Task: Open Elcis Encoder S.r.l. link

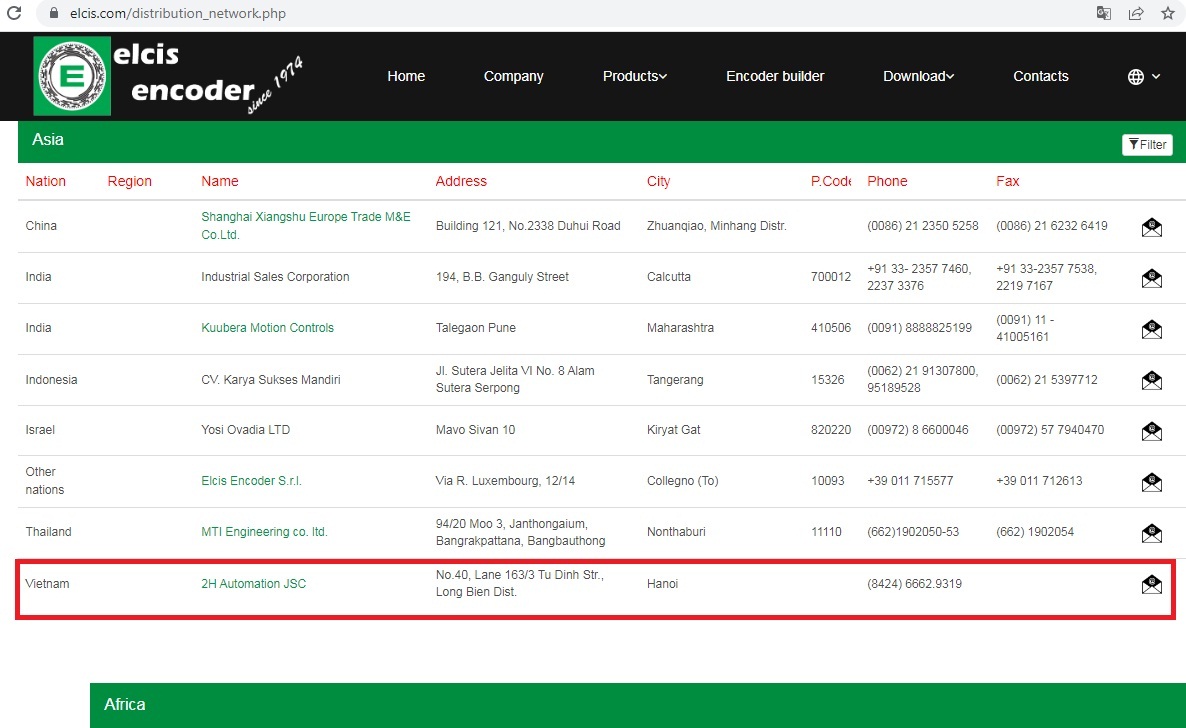Action: [251, 481]
